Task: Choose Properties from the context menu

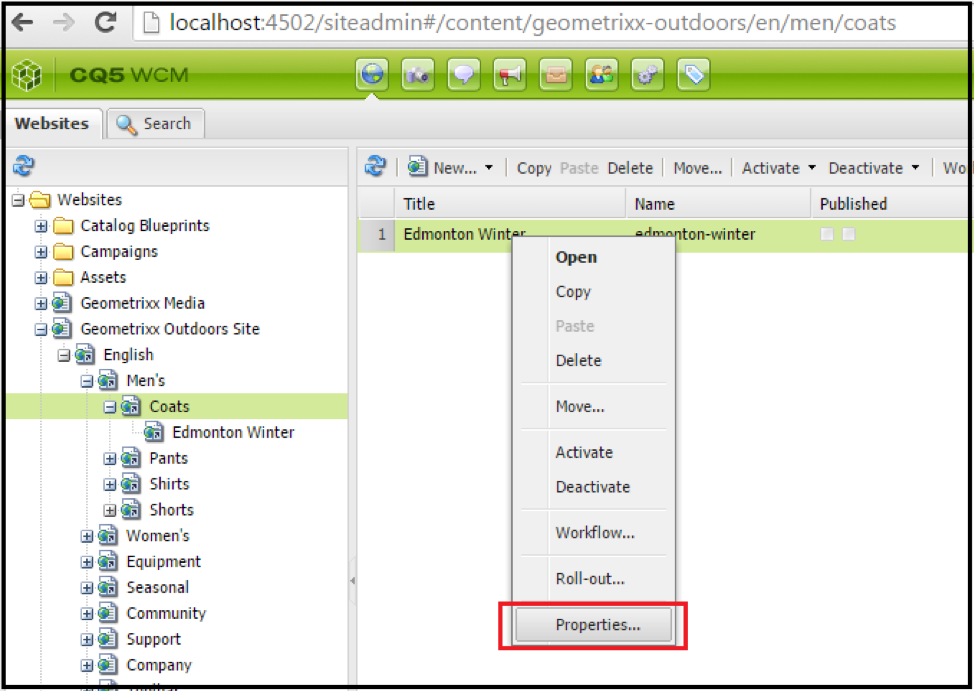Action: click(x=595, y=624)
